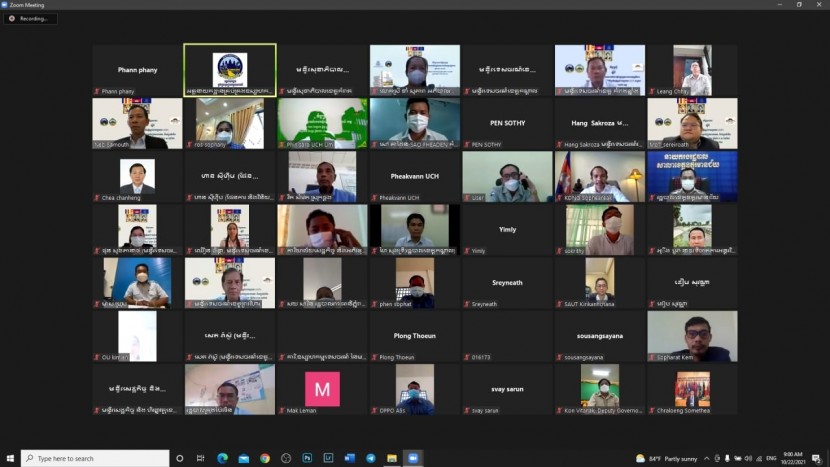
Task: Open Microsoft Word from the taskbar
Action: point(350,458)
